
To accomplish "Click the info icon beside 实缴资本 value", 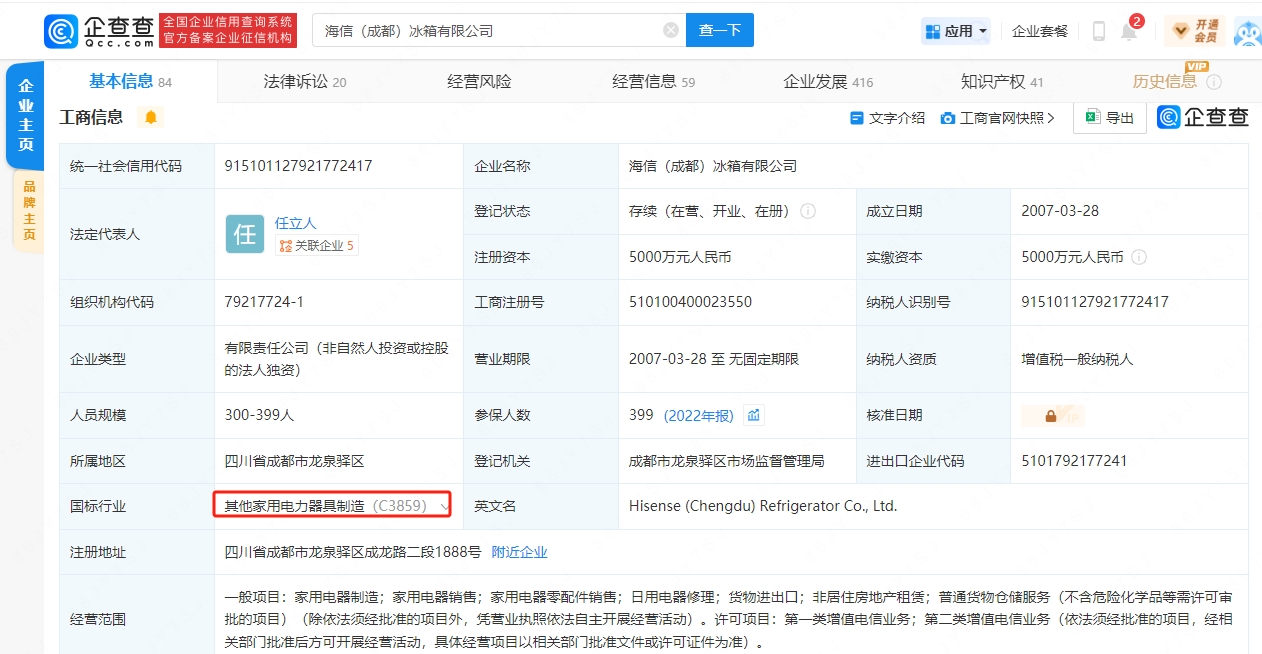I will tap(1139, 257).
